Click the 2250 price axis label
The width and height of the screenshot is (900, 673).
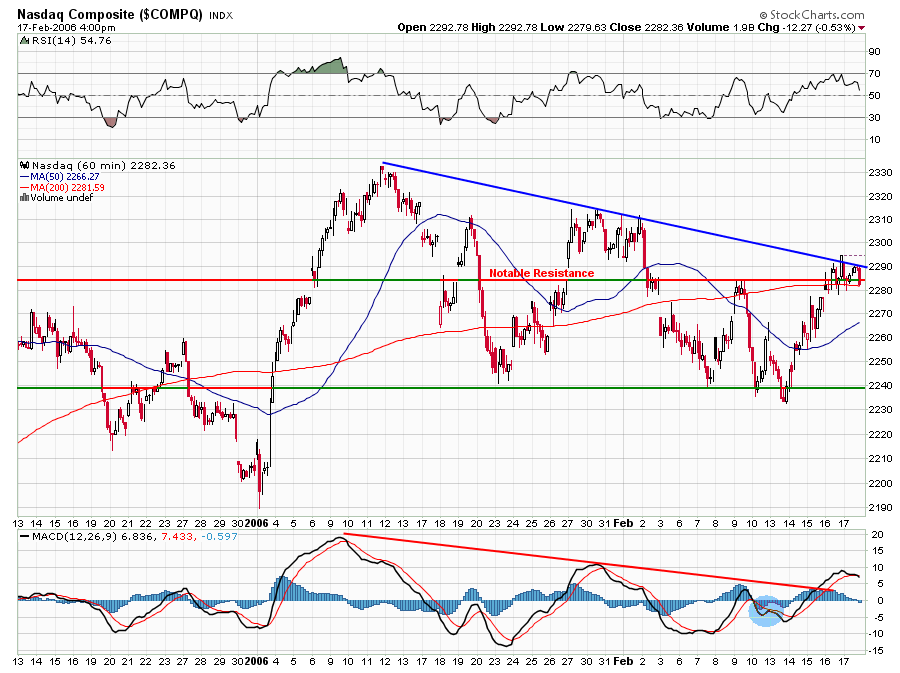880,361
